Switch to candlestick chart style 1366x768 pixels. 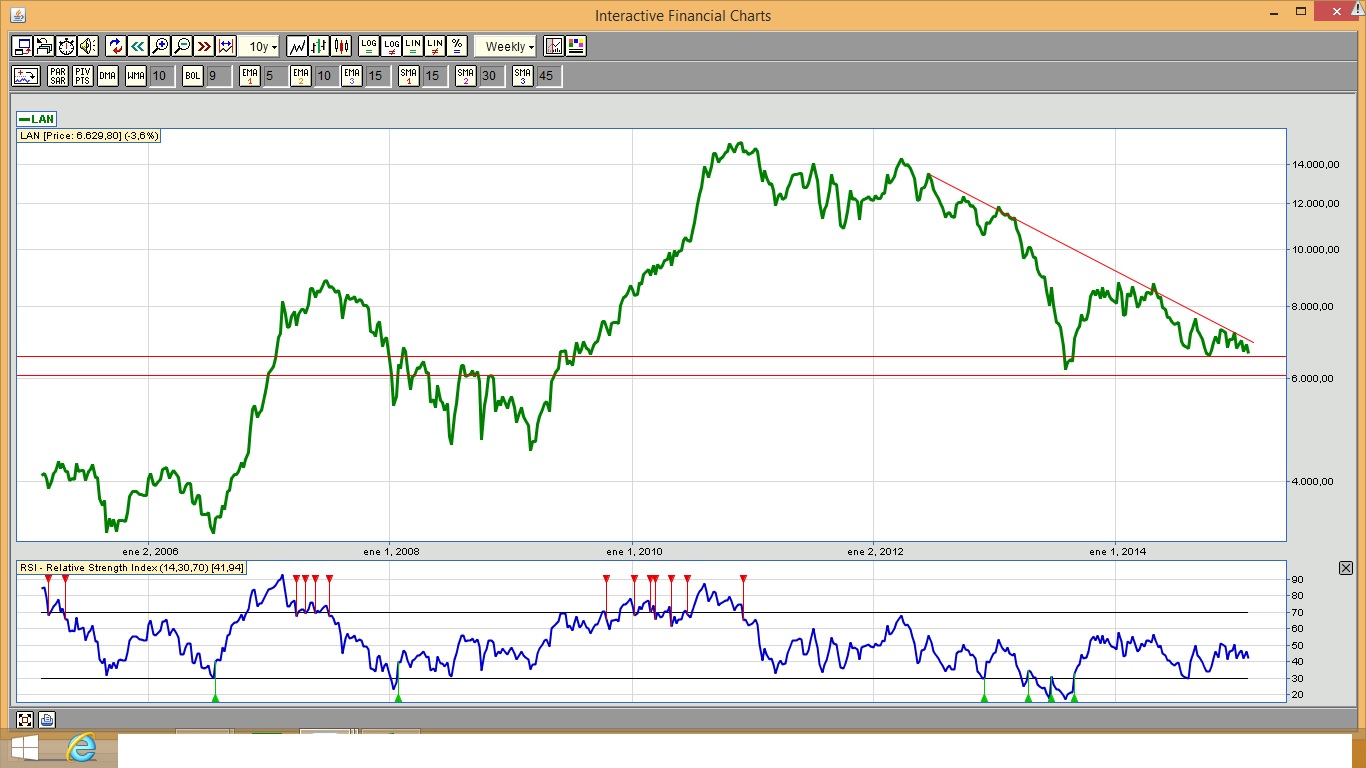[x=342, y=46]
